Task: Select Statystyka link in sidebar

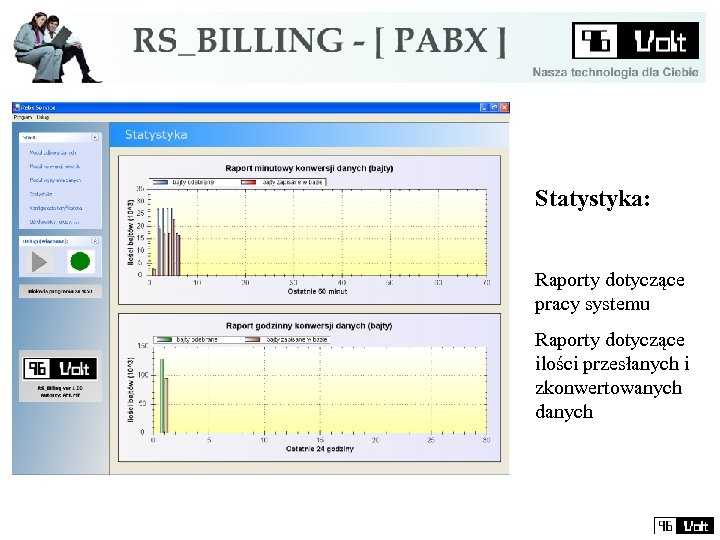Action: pyautogui.click(x=41, y=194)
